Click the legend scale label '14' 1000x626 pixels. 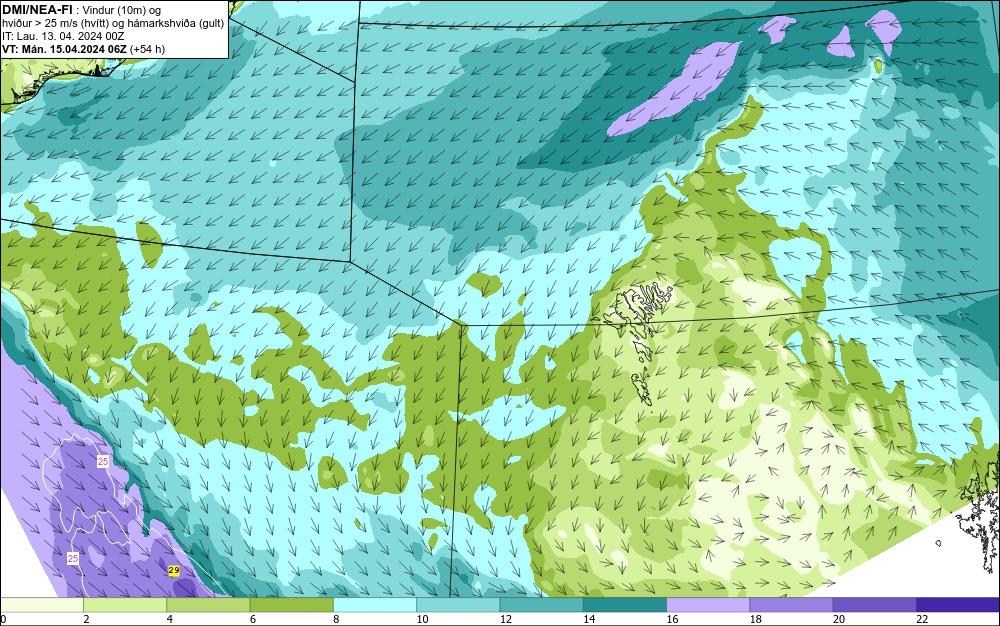click(589, 619)
